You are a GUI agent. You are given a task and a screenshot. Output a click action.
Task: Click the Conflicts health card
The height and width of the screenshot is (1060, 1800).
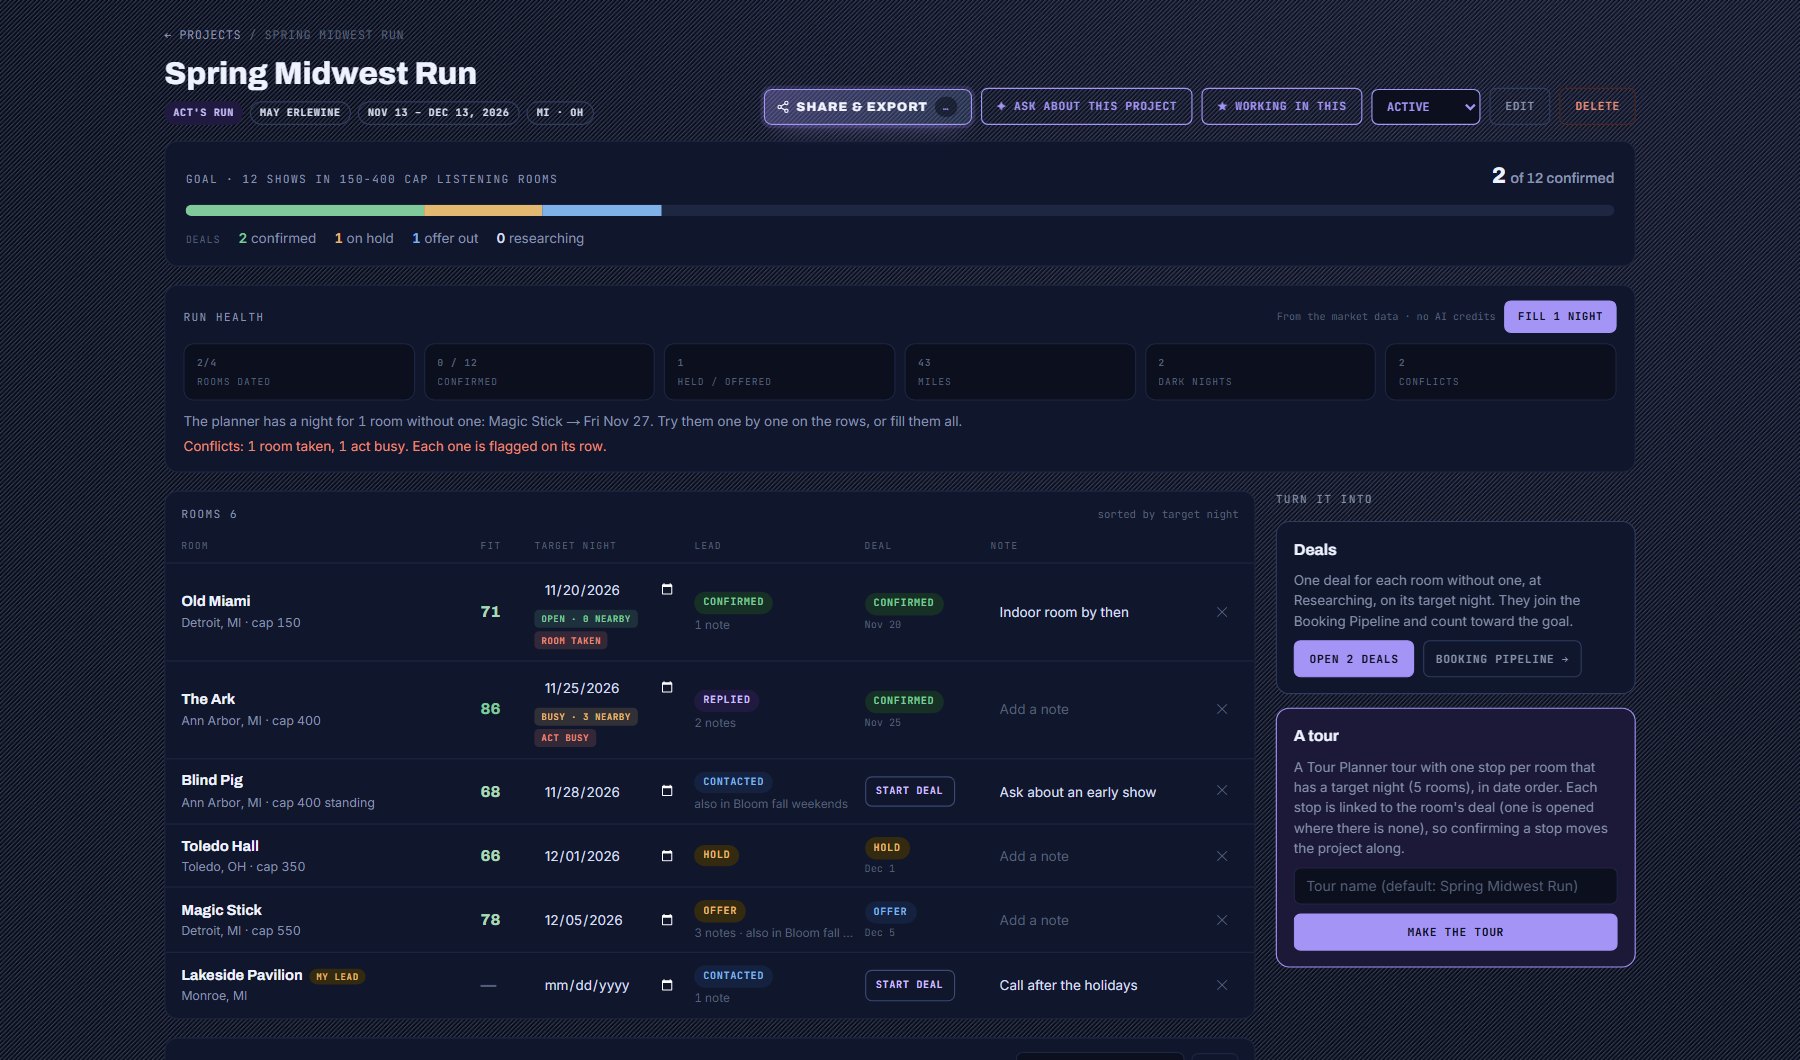(x=1500, y=372)
